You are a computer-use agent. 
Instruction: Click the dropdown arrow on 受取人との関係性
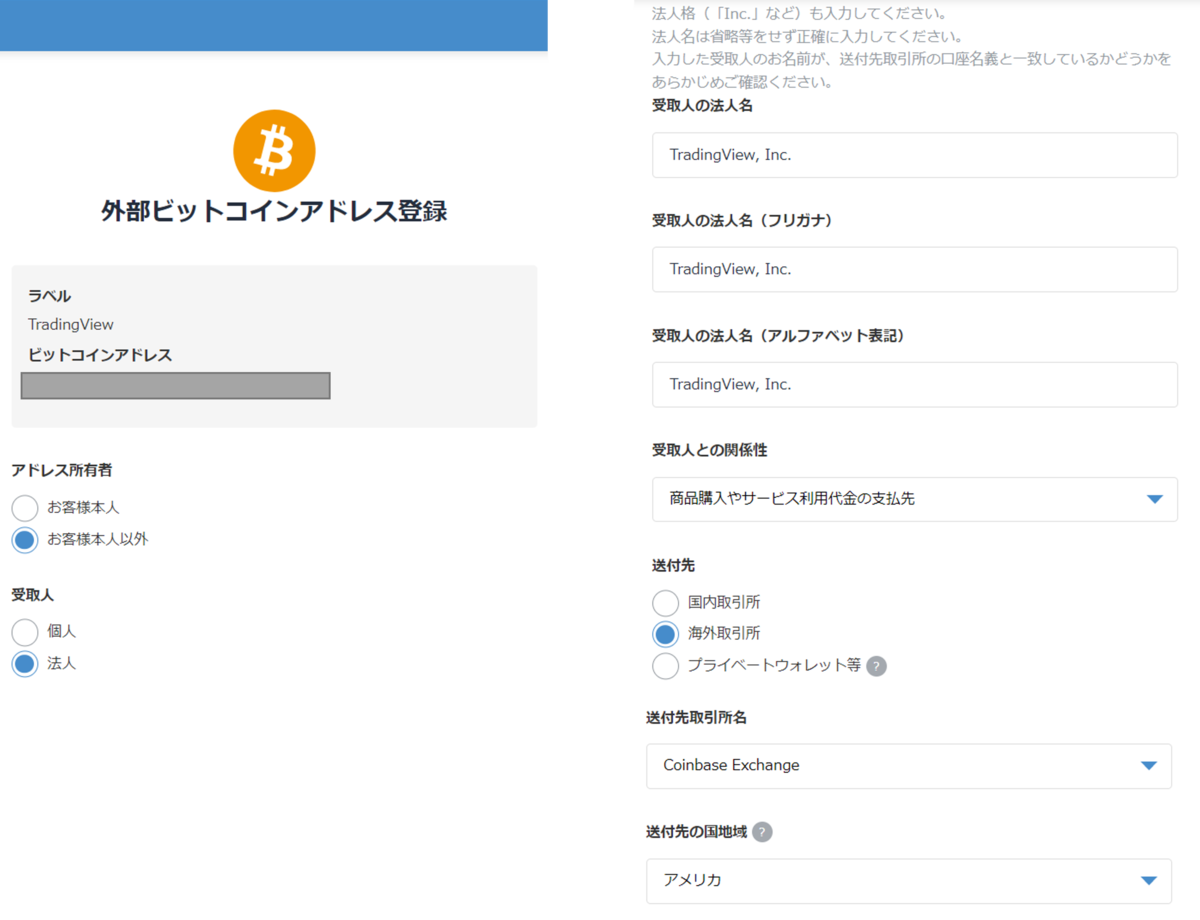tap(1157, 499)
